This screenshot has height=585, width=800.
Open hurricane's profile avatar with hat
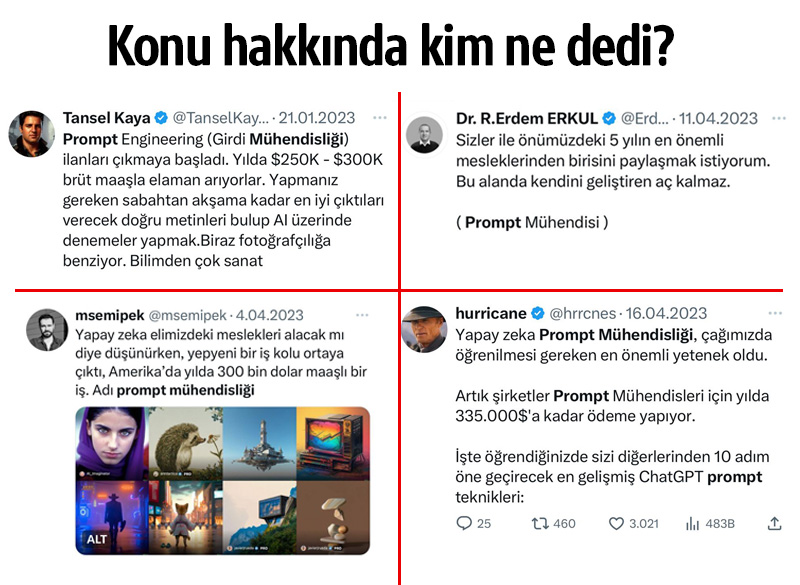click(424, 329)
